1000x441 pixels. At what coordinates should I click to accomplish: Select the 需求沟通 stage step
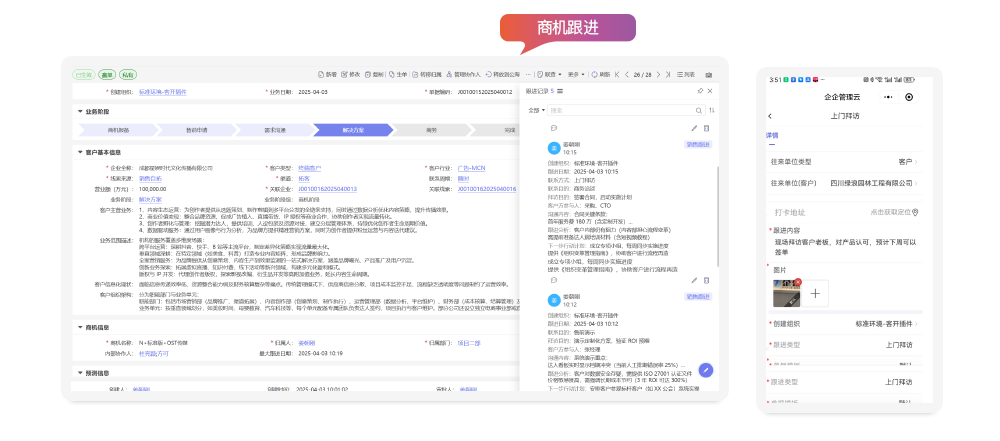(275, 130)
